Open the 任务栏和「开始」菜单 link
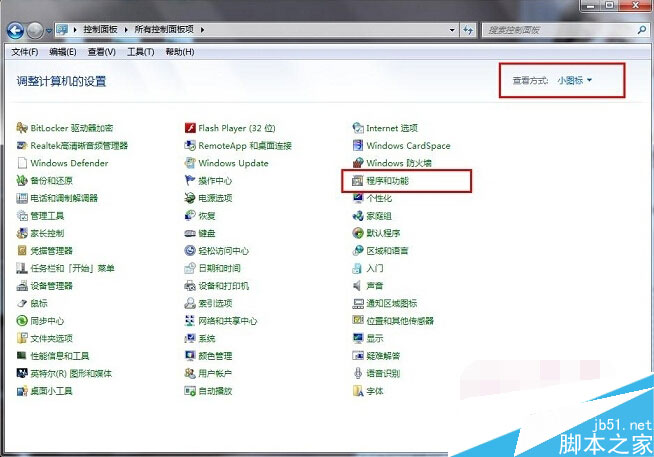 pyautogui.click(x=72, y=268)
